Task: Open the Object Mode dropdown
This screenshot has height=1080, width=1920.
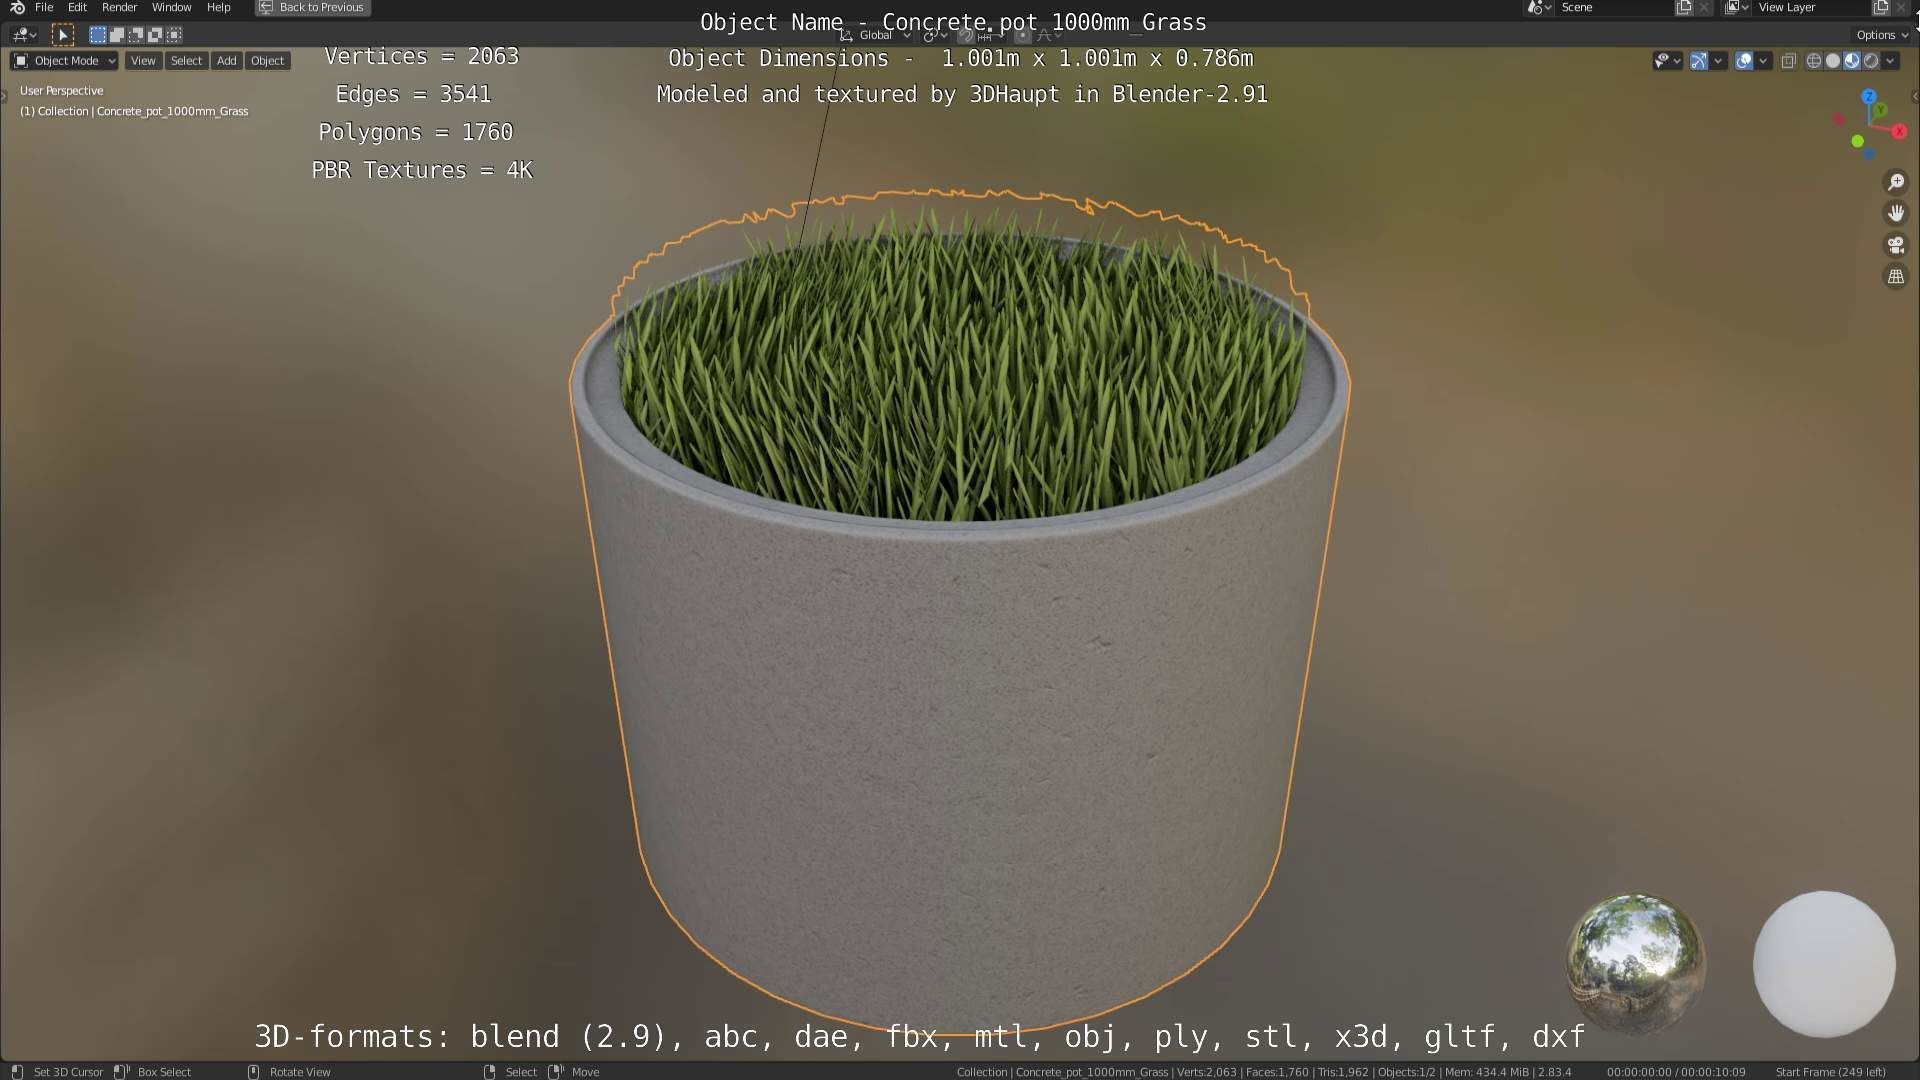Action: 65,61
